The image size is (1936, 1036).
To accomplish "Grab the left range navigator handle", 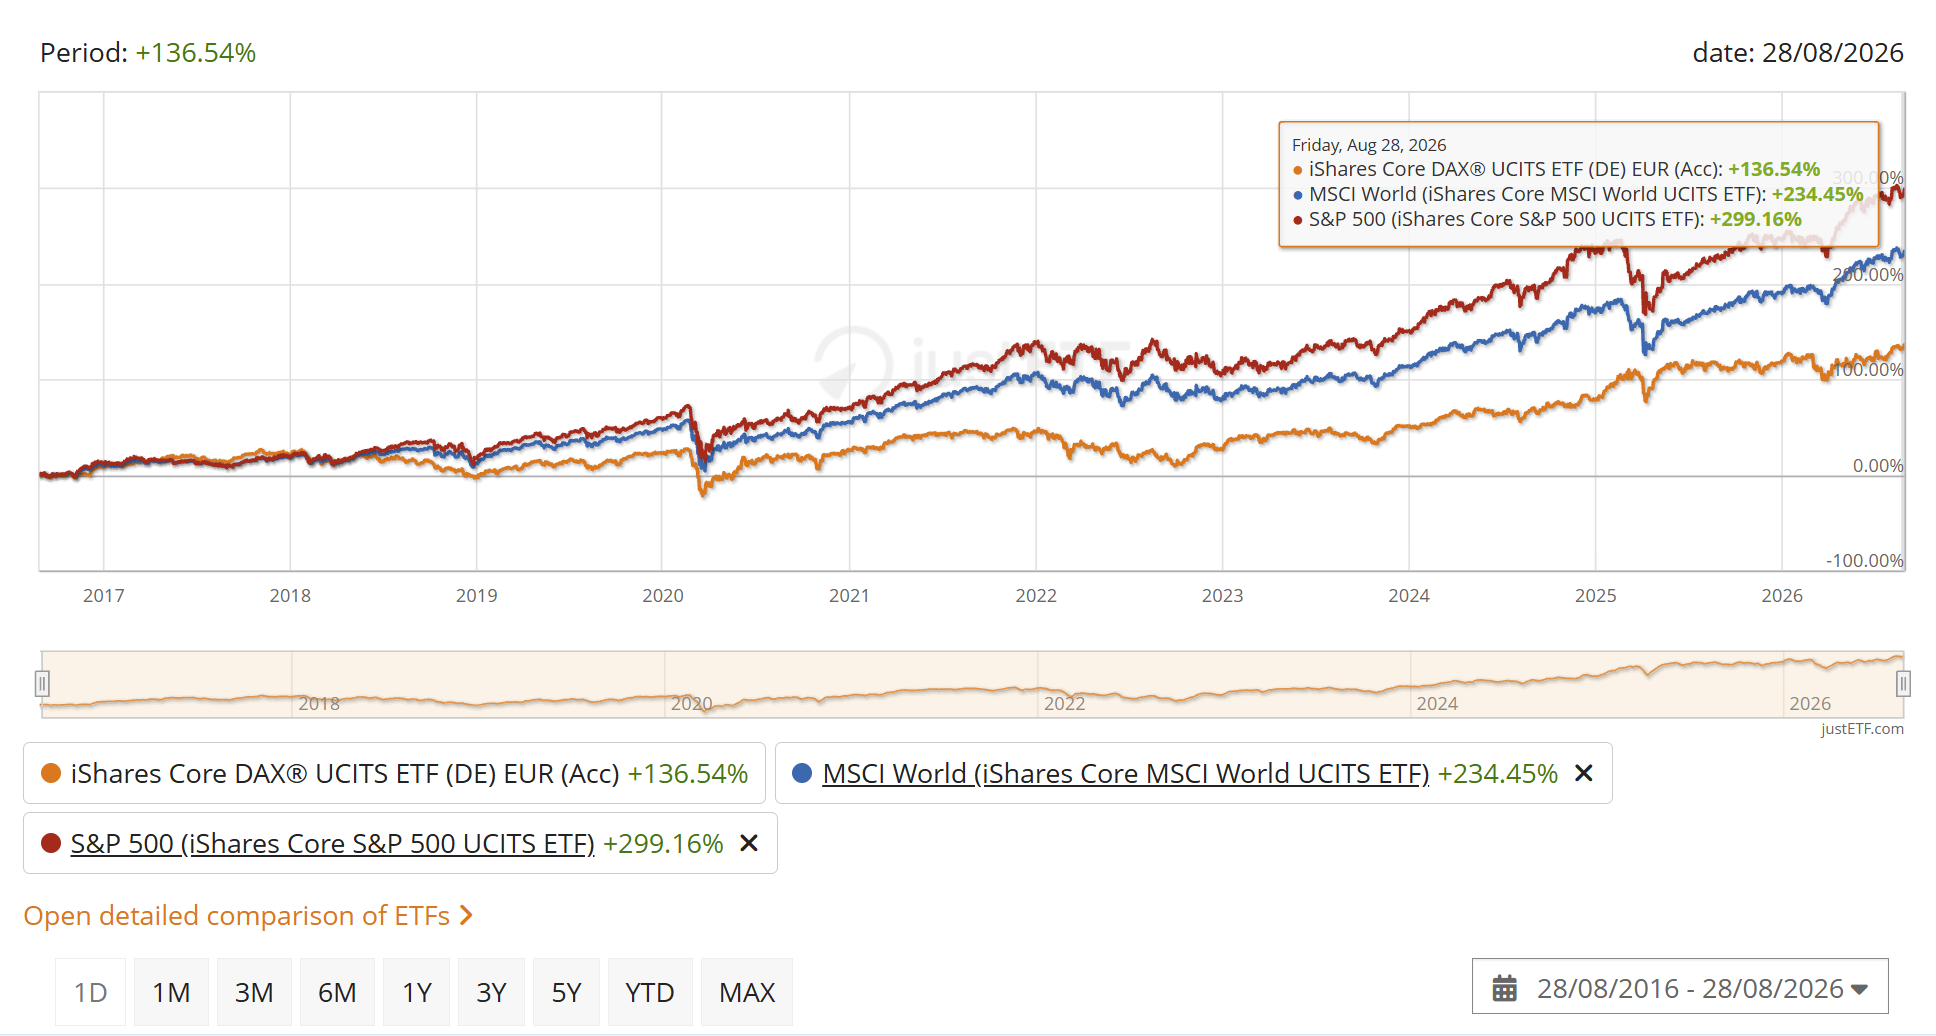I will (42, 684).
